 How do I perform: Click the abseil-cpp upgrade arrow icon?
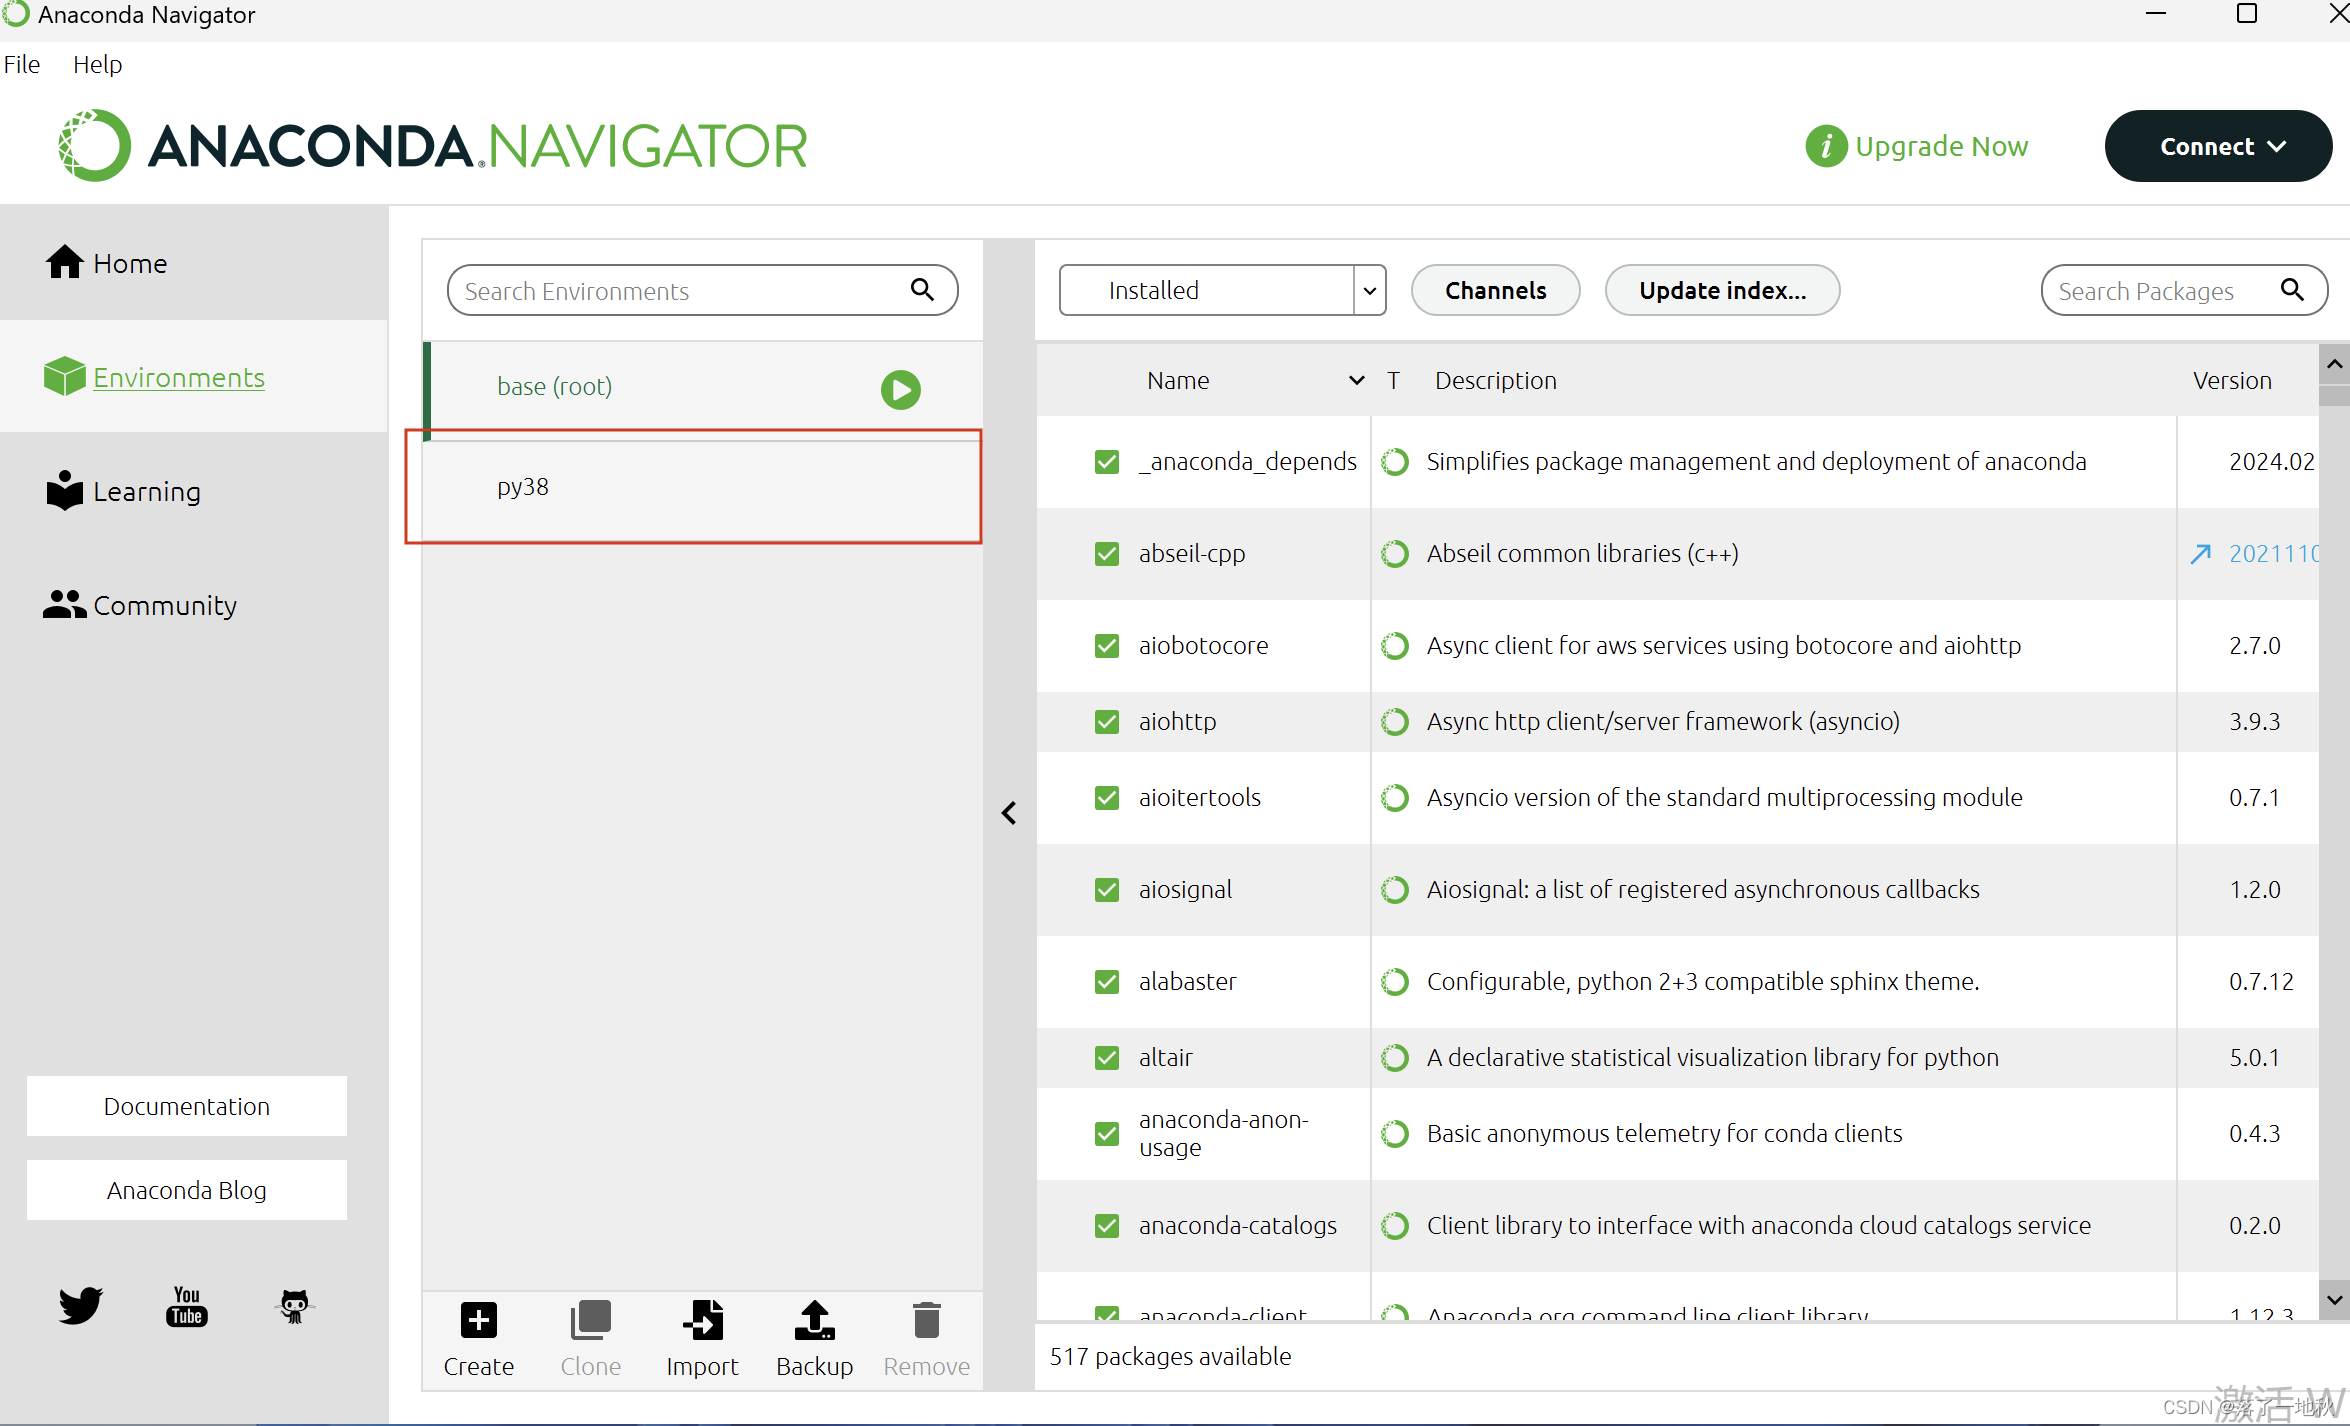2200,554
